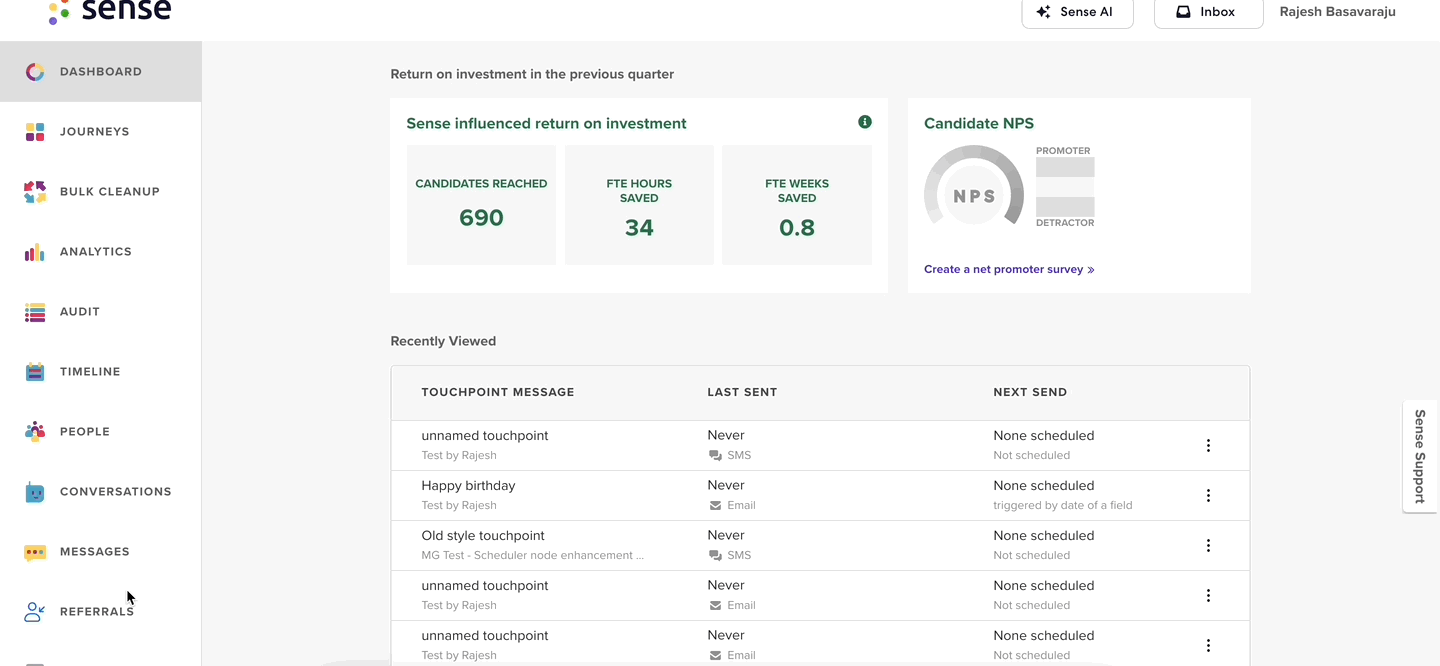1440x666 pixels.
Task: Click the PROMOTER label
Action: 1063,151
